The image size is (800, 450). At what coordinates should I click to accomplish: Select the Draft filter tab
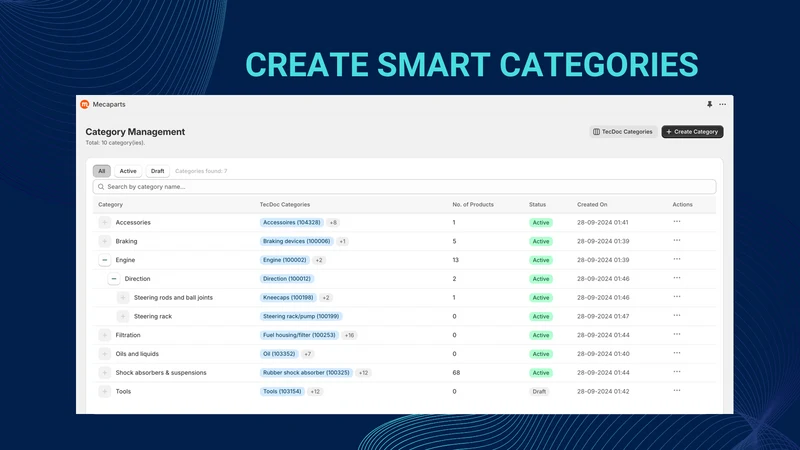[x=158, y=171]
